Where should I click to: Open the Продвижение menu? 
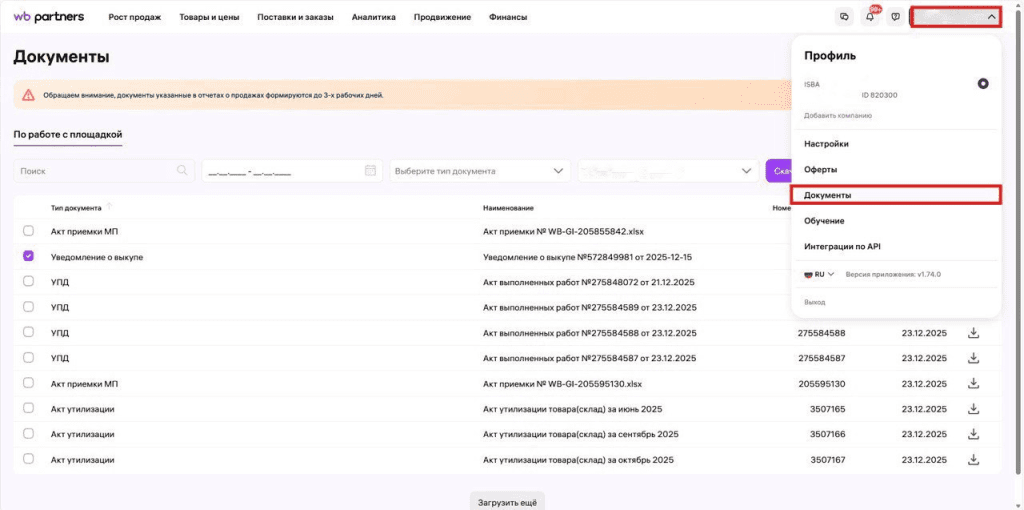[x=442, y=18]
